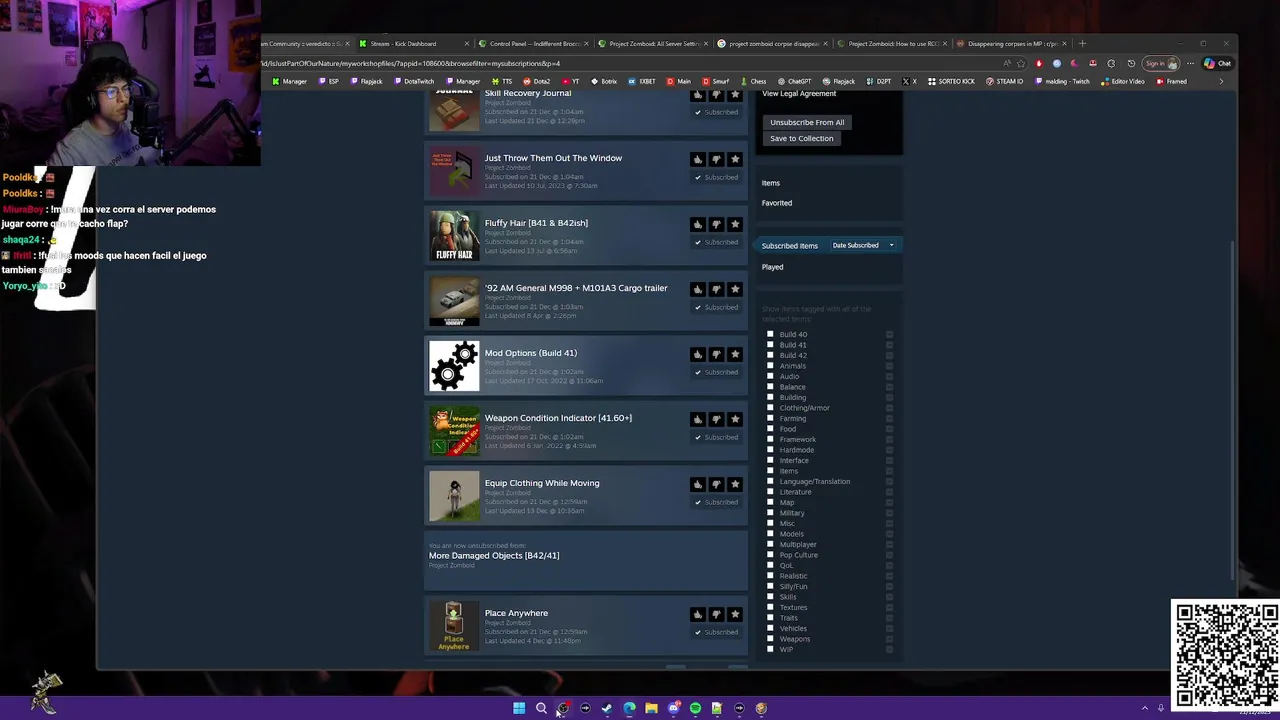Open More Damaged Objects [B42/41] link

[494, 555]
